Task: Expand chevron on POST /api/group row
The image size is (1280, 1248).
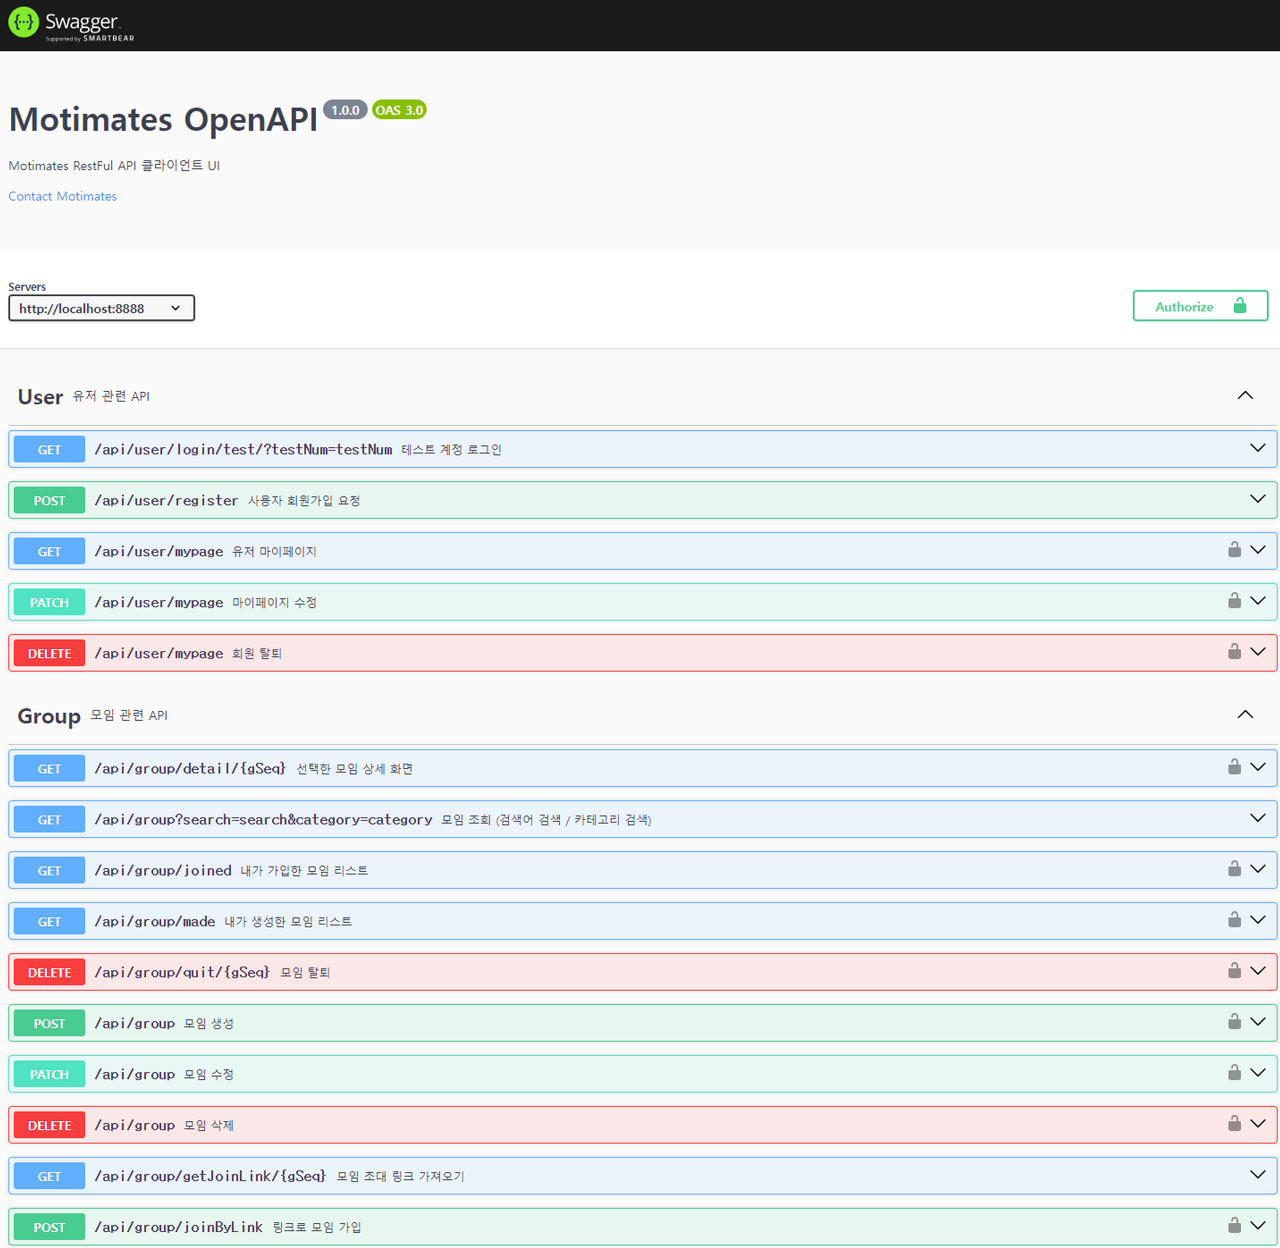Action: 1258,1022
